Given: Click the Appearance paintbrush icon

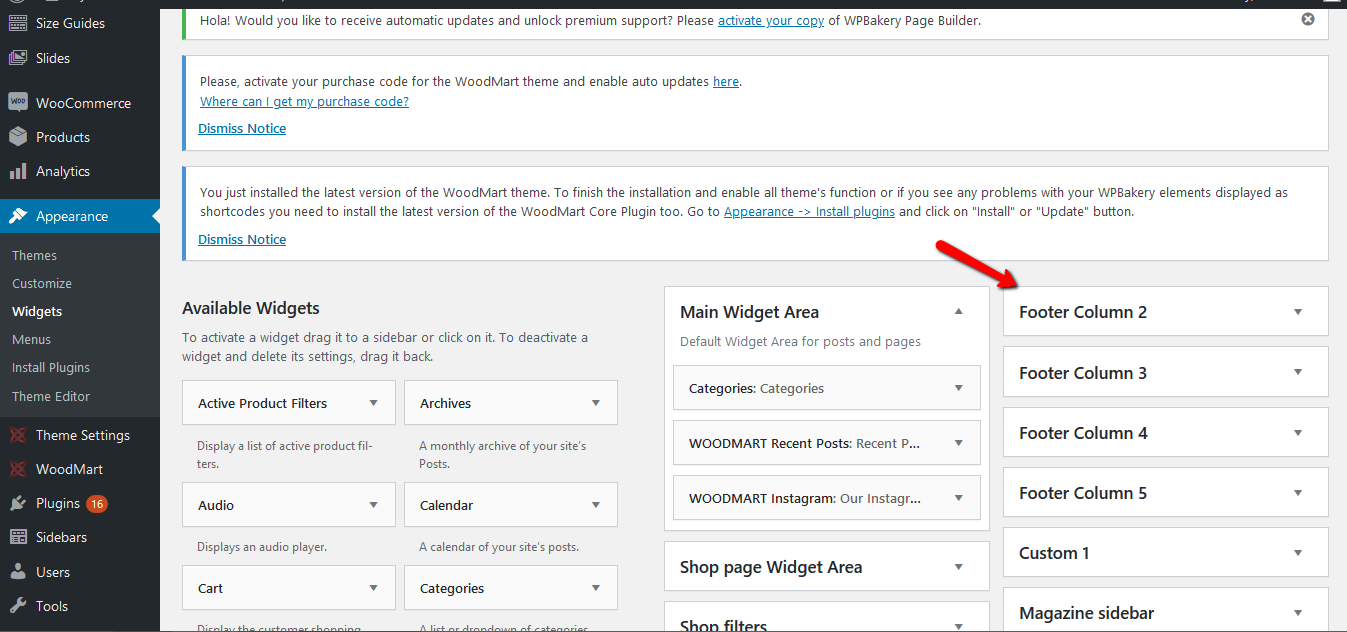Looking at the screenshot, I should pyautogui.click(x=18, y=216).
